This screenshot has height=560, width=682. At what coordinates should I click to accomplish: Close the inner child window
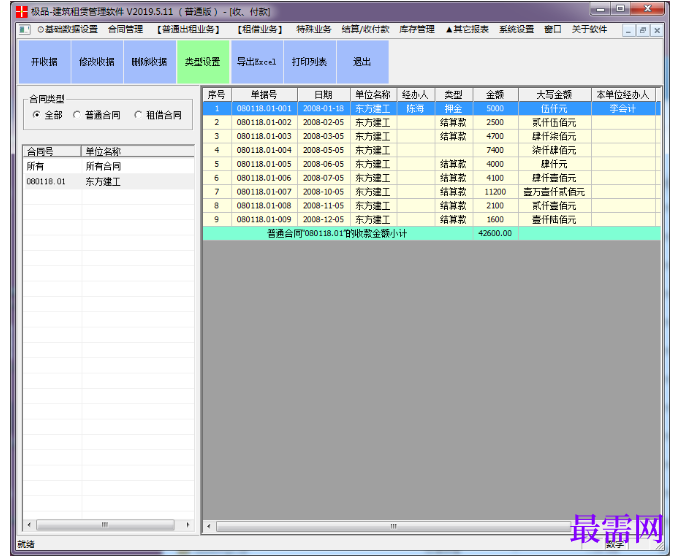point(657,30)
